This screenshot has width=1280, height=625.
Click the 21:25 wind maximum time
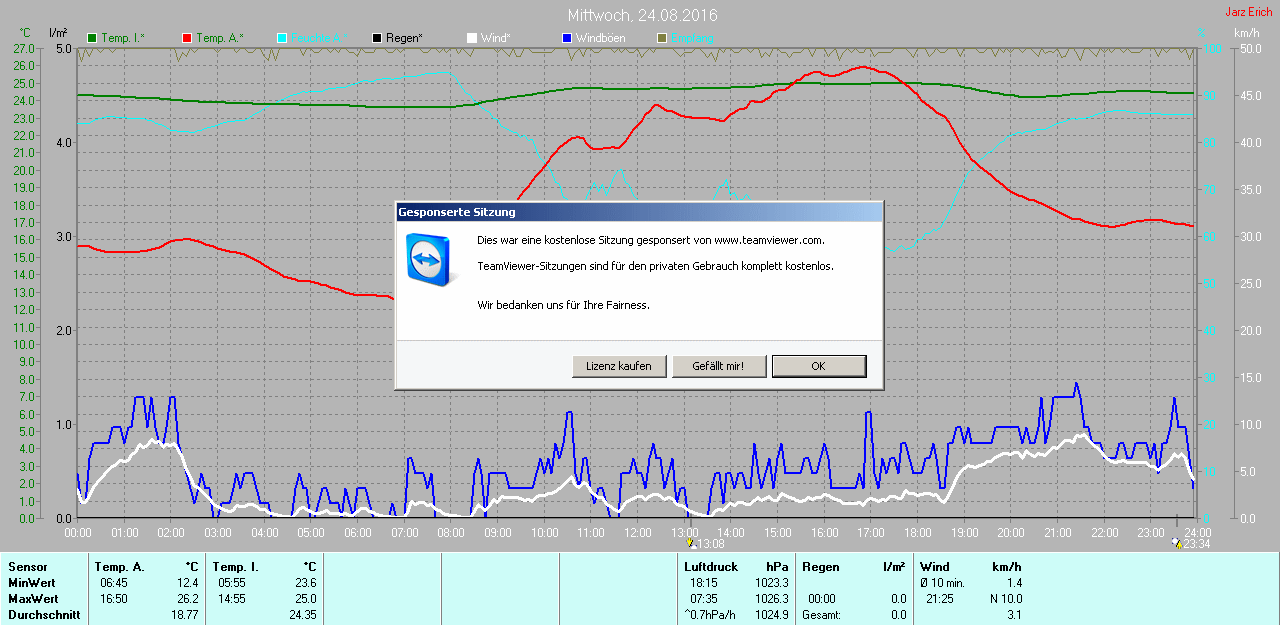(939, 599)
